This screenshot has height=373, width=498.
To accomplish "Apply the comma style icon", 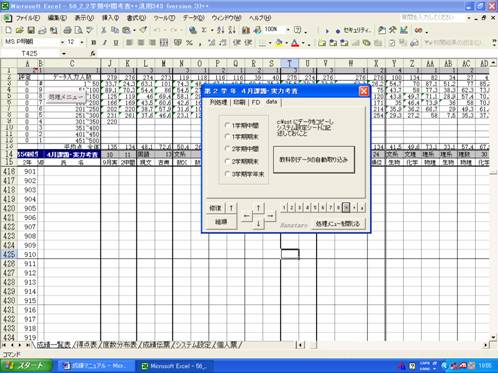I will 200,43.
